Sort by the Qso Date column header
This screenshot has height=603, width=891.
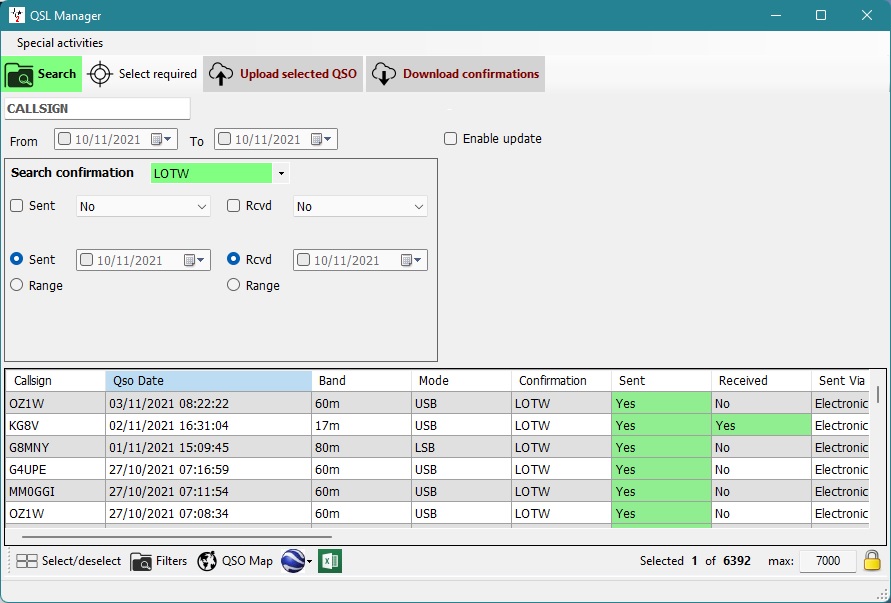pos(209,381)
